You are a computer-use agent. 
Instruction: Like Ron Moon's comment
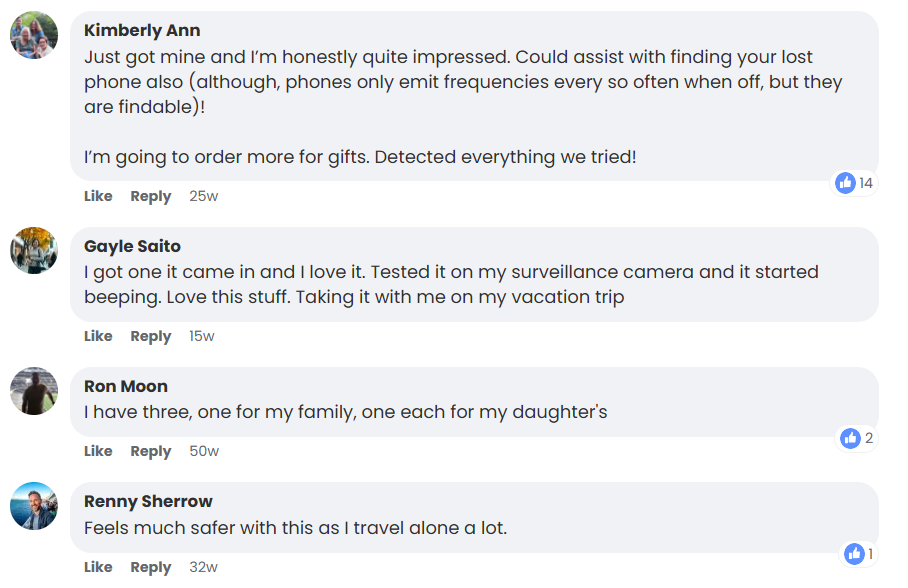coord(98,451)
